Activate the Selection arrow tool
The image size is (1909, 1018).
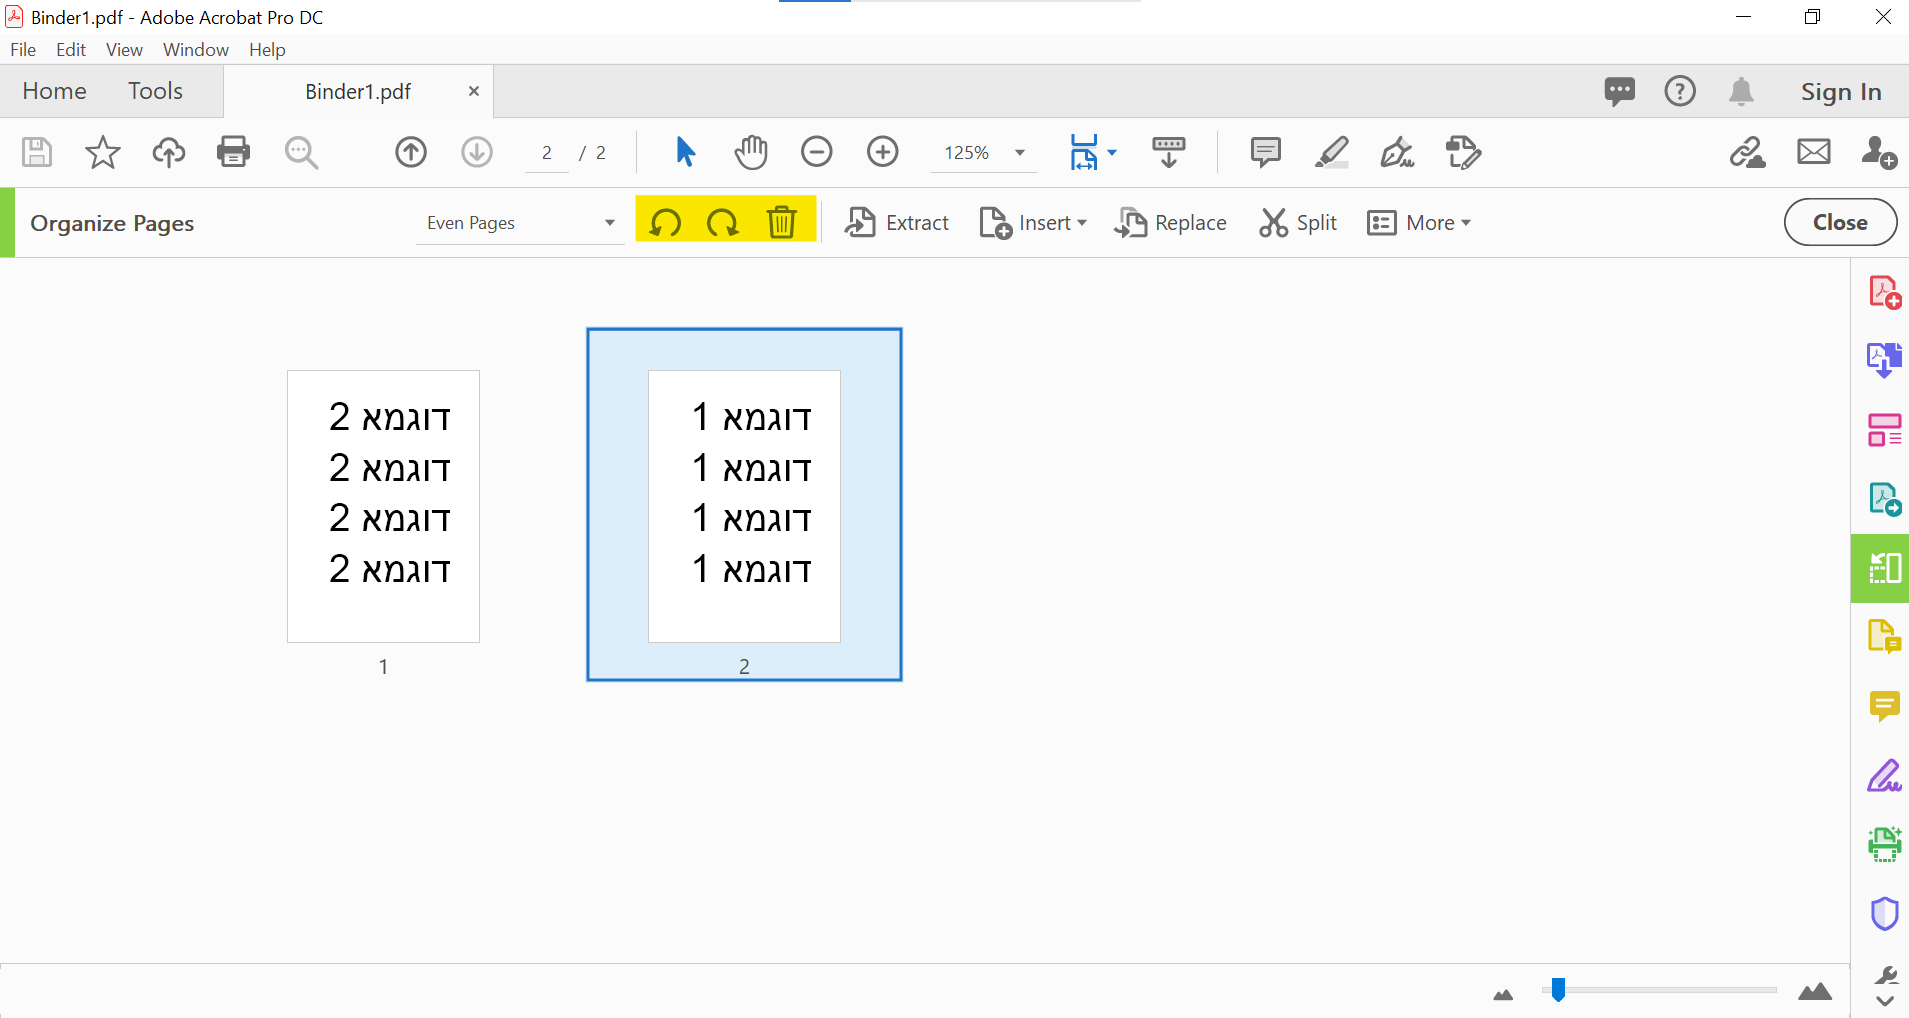coord(685,152)
